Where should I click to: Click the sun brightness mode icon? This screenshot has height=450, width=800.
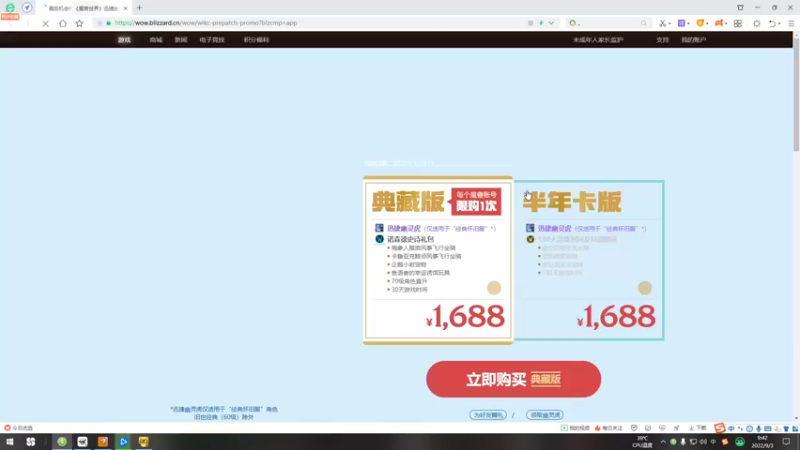(x=757, y=23)
